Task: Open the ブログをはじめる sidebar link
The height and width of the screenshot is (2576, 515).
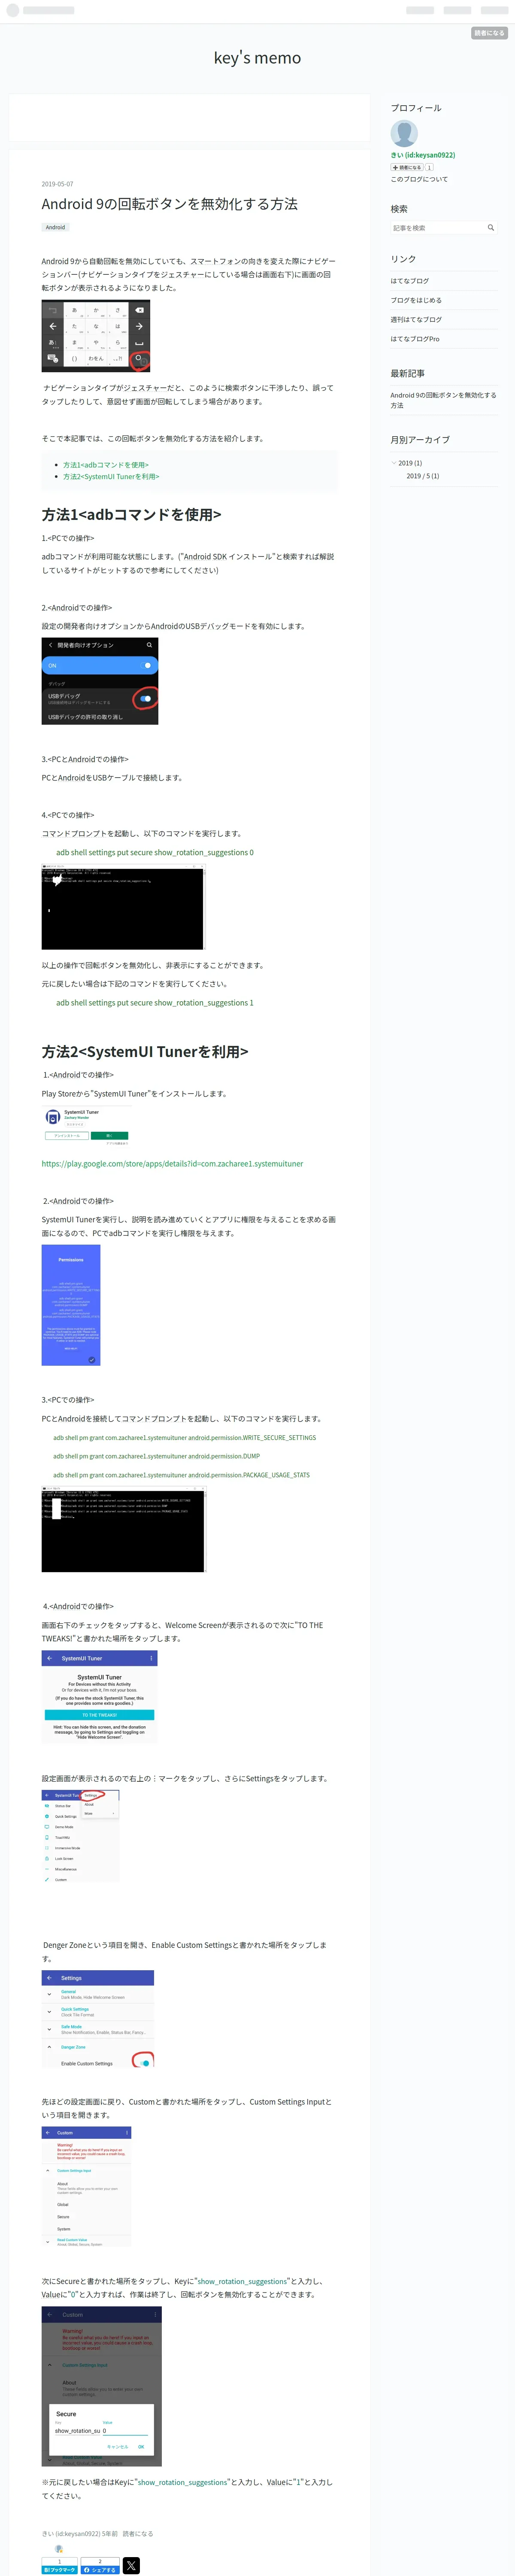Action: [x=416, y=300]
